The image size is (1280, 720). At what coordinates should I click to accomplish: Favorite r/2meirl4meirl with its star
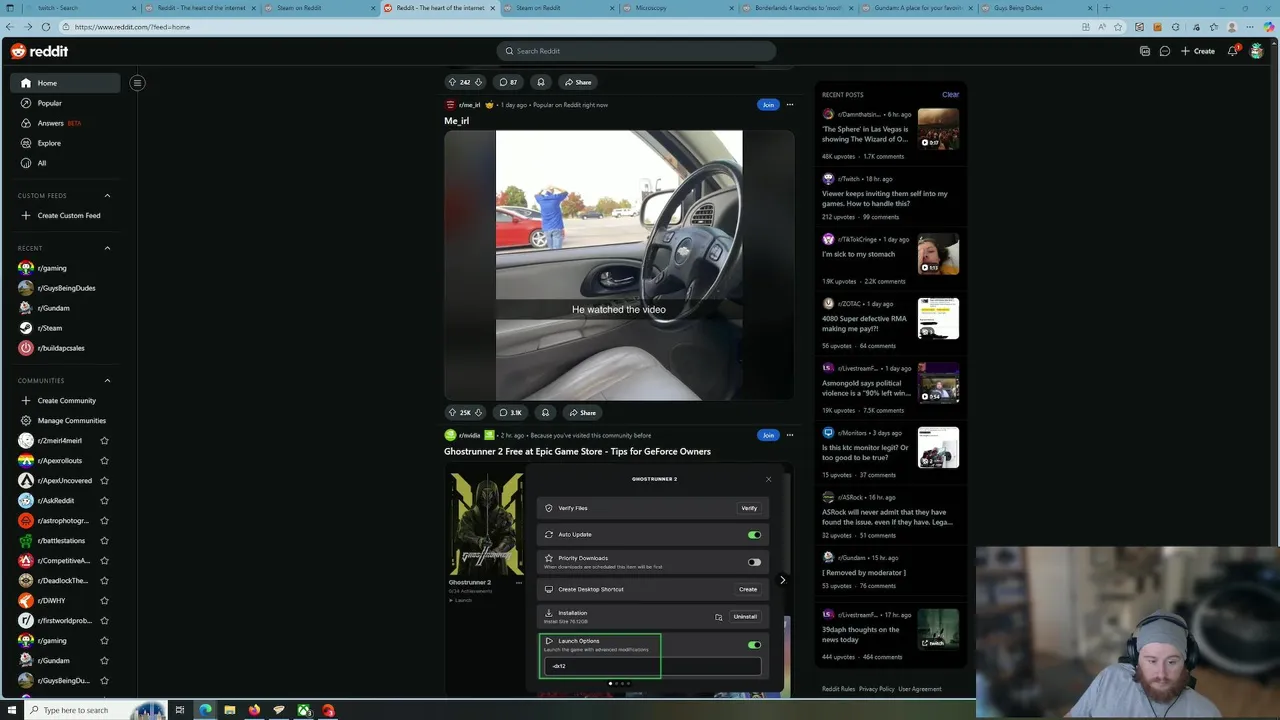[x=104, y=440]
